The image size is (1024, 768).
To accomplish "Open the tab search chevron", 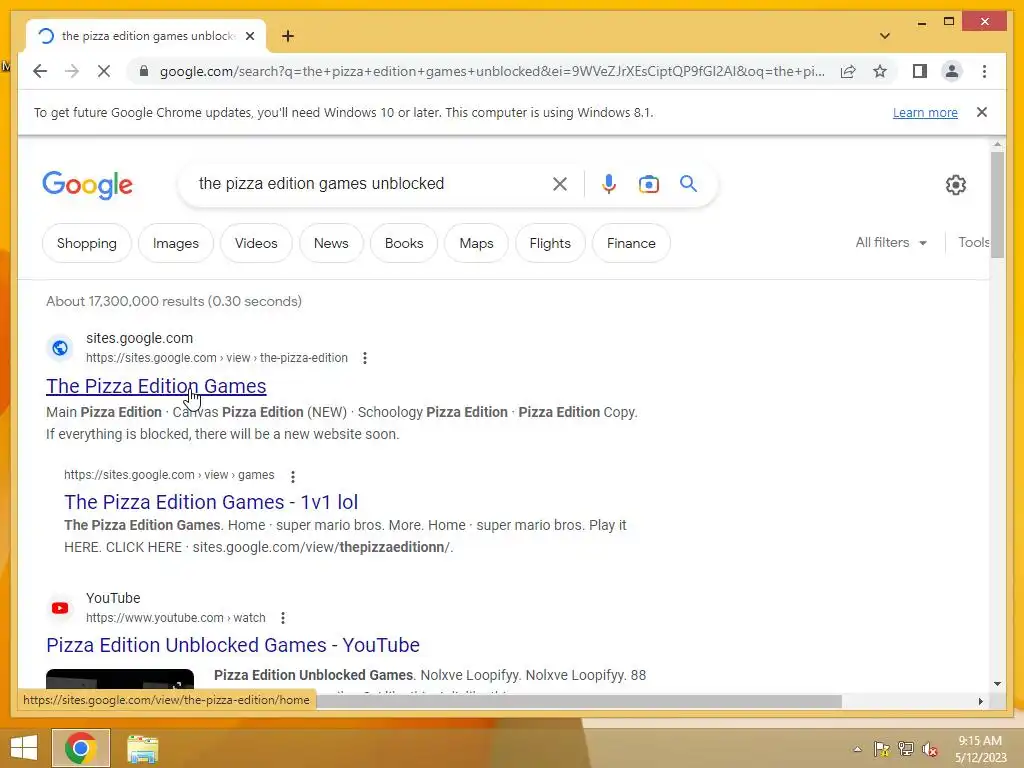I will pyautogui.click(x=884, y=36).
